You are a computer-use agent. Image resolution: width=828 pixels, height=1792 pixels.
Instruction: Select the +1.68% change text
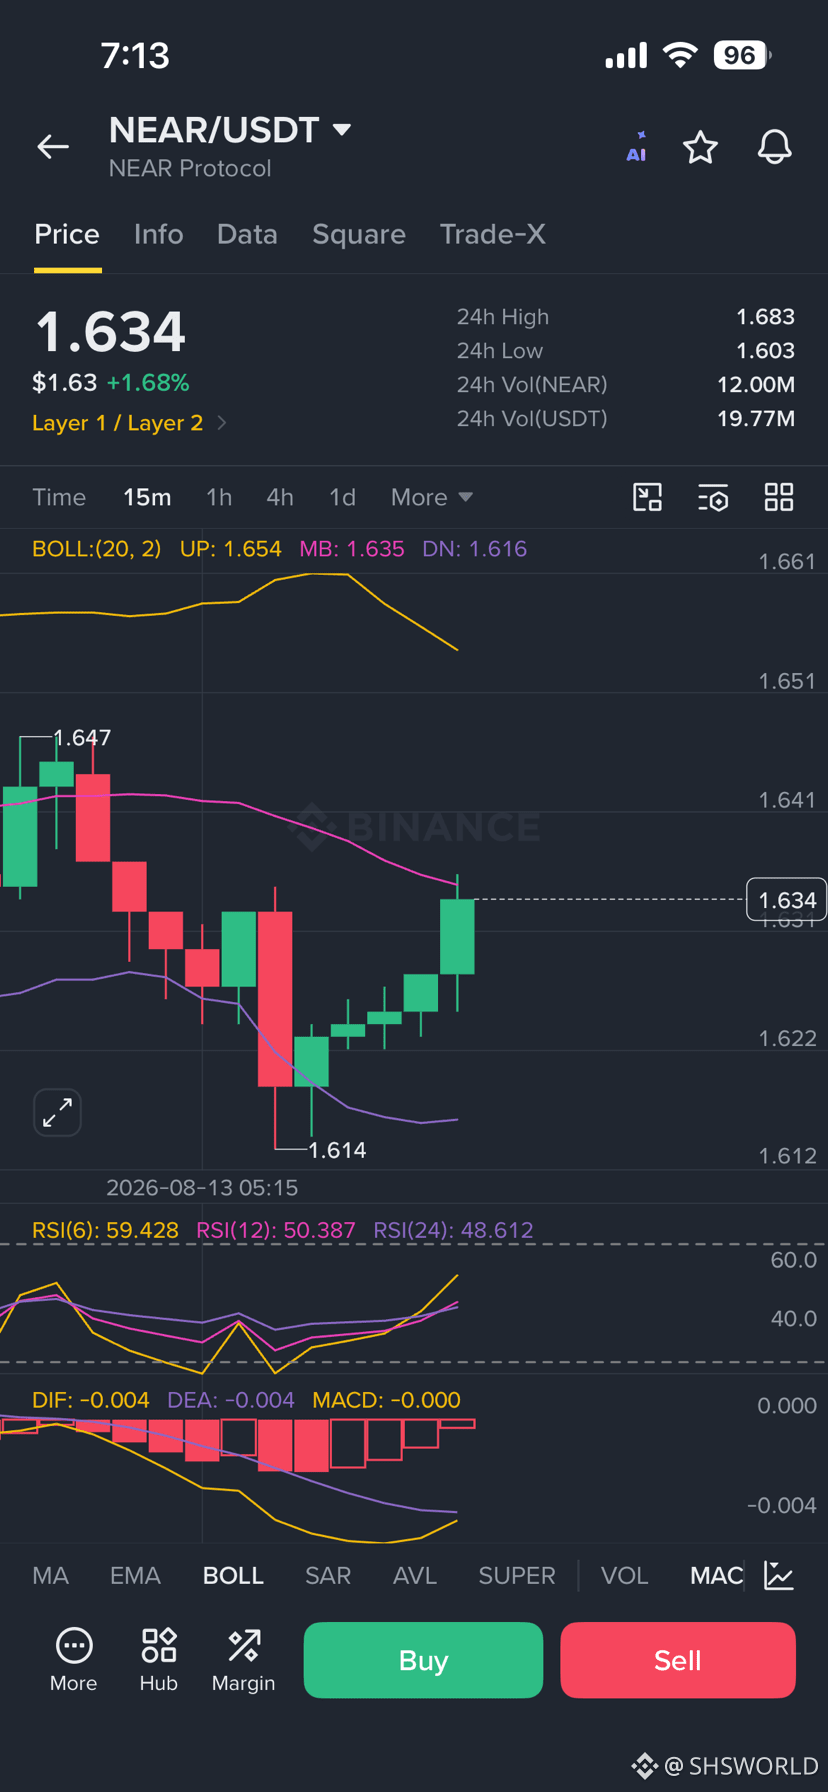(x=148, y=383)
